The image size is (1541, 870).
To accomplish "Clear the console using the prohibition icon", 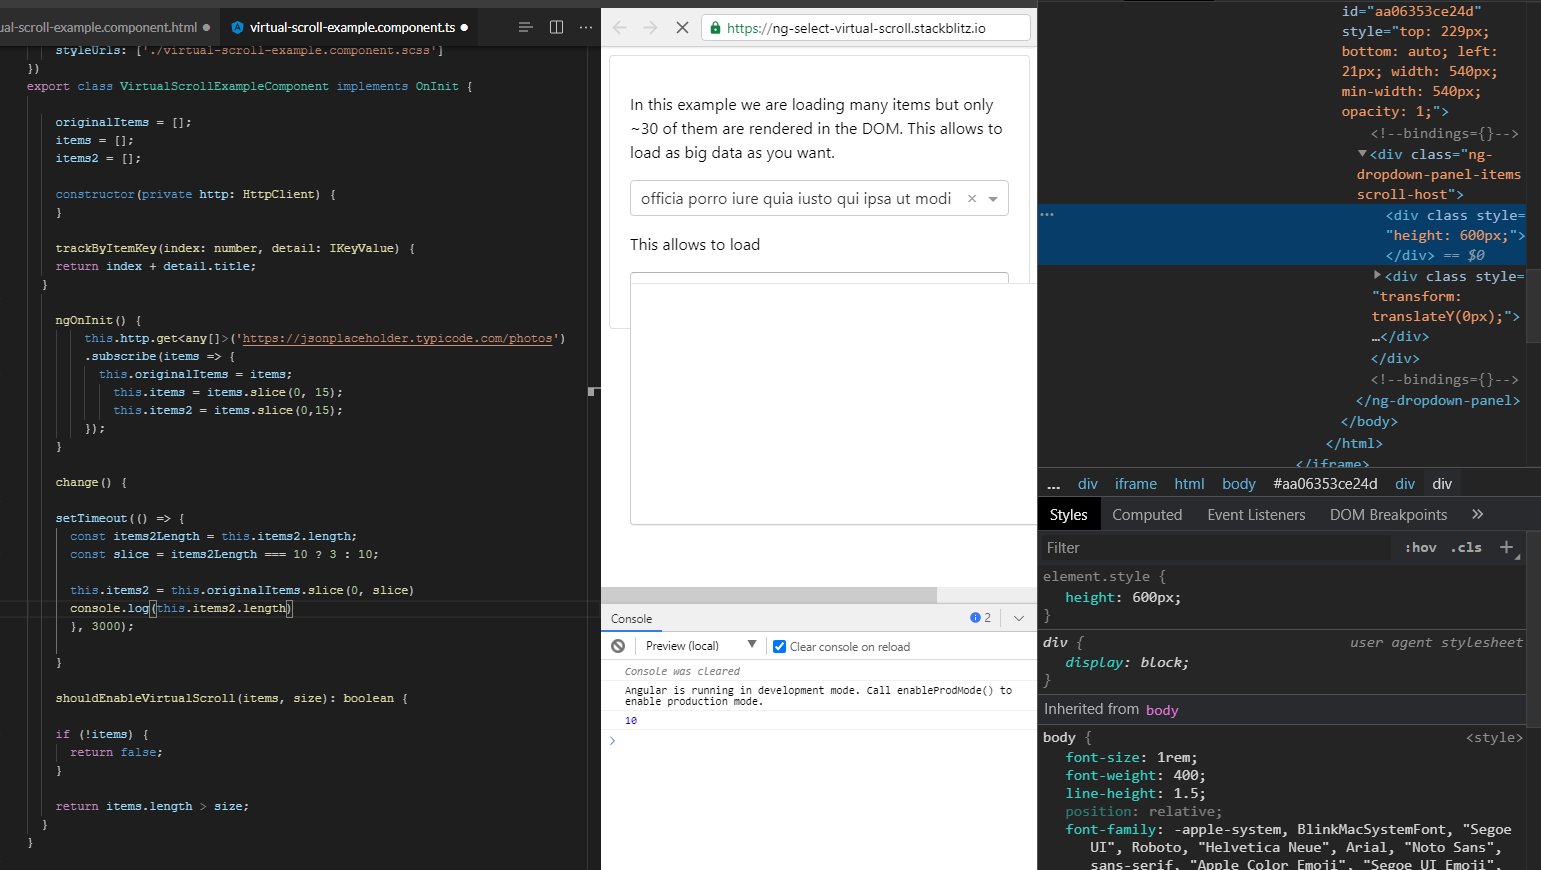I will pyautogui.click(x=619, y=645).
